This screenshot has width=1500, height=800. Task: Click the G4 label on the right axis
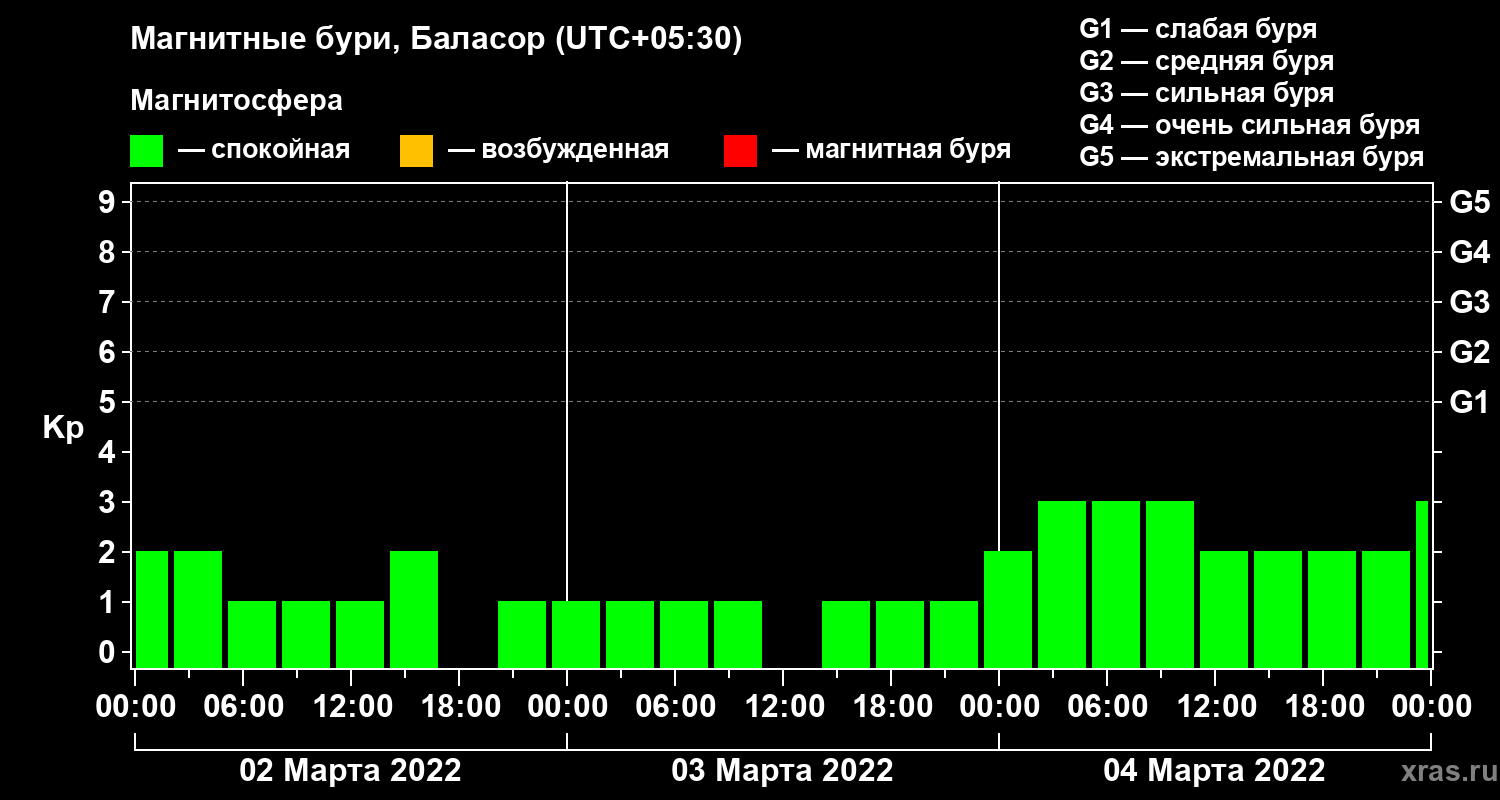pyautogui.click(x=1470, y=252)
